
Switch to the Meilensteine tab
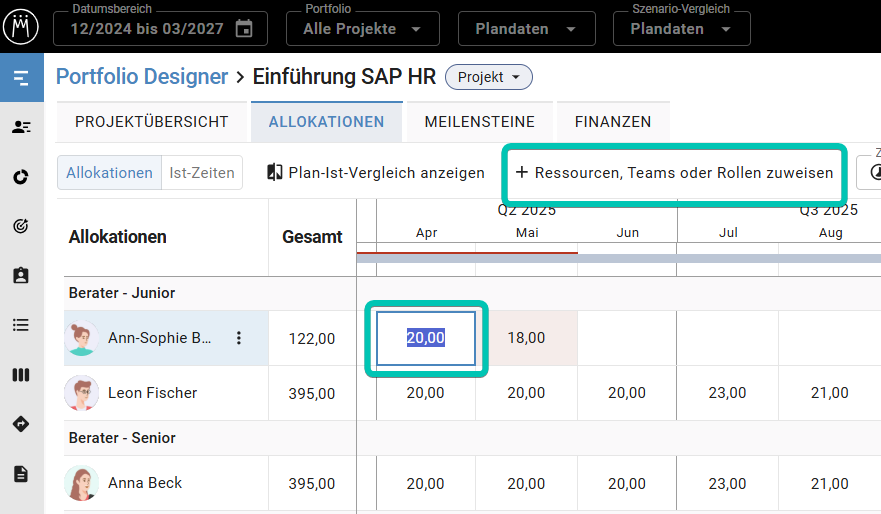click(x=479, y=122)
